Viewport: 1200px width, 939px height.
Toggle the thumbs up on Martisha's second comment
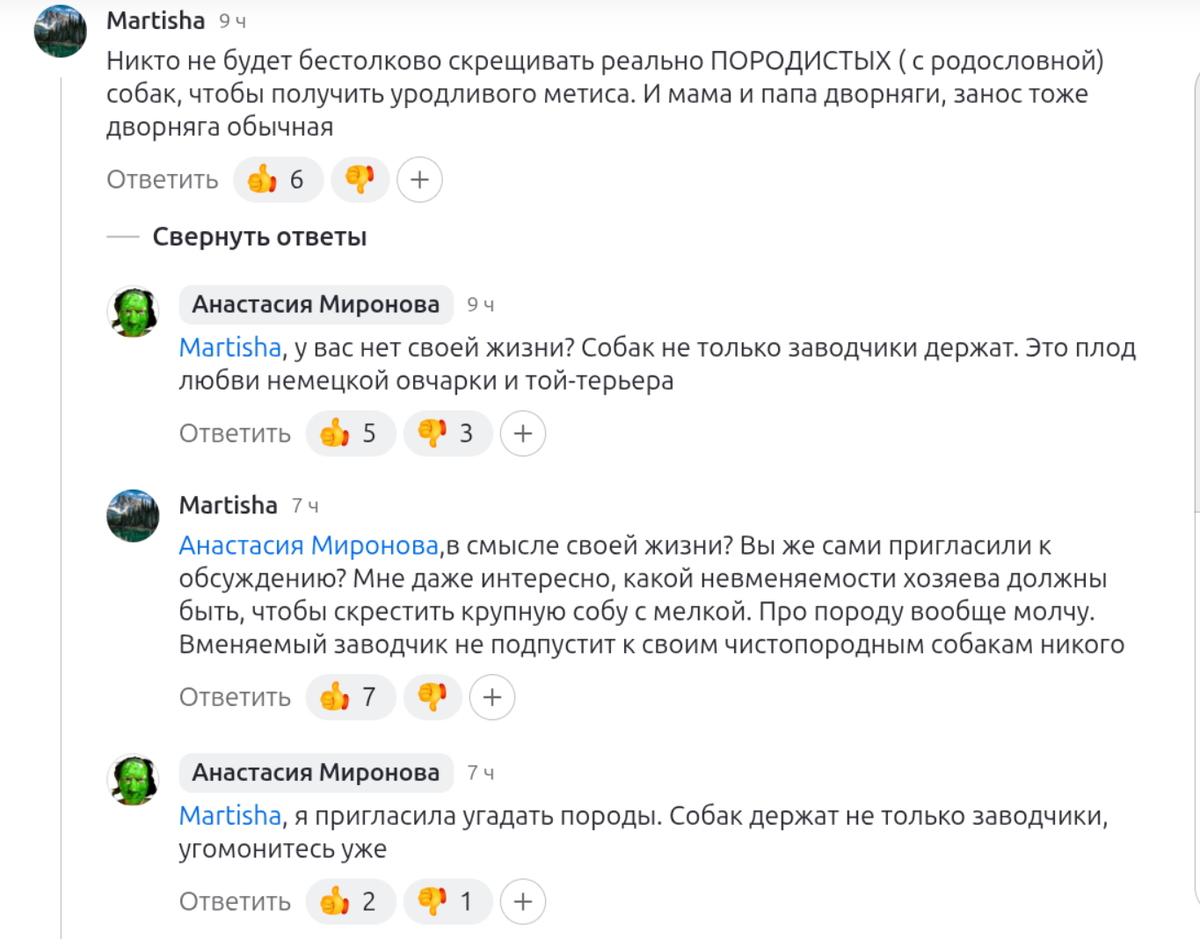(349, 697)
